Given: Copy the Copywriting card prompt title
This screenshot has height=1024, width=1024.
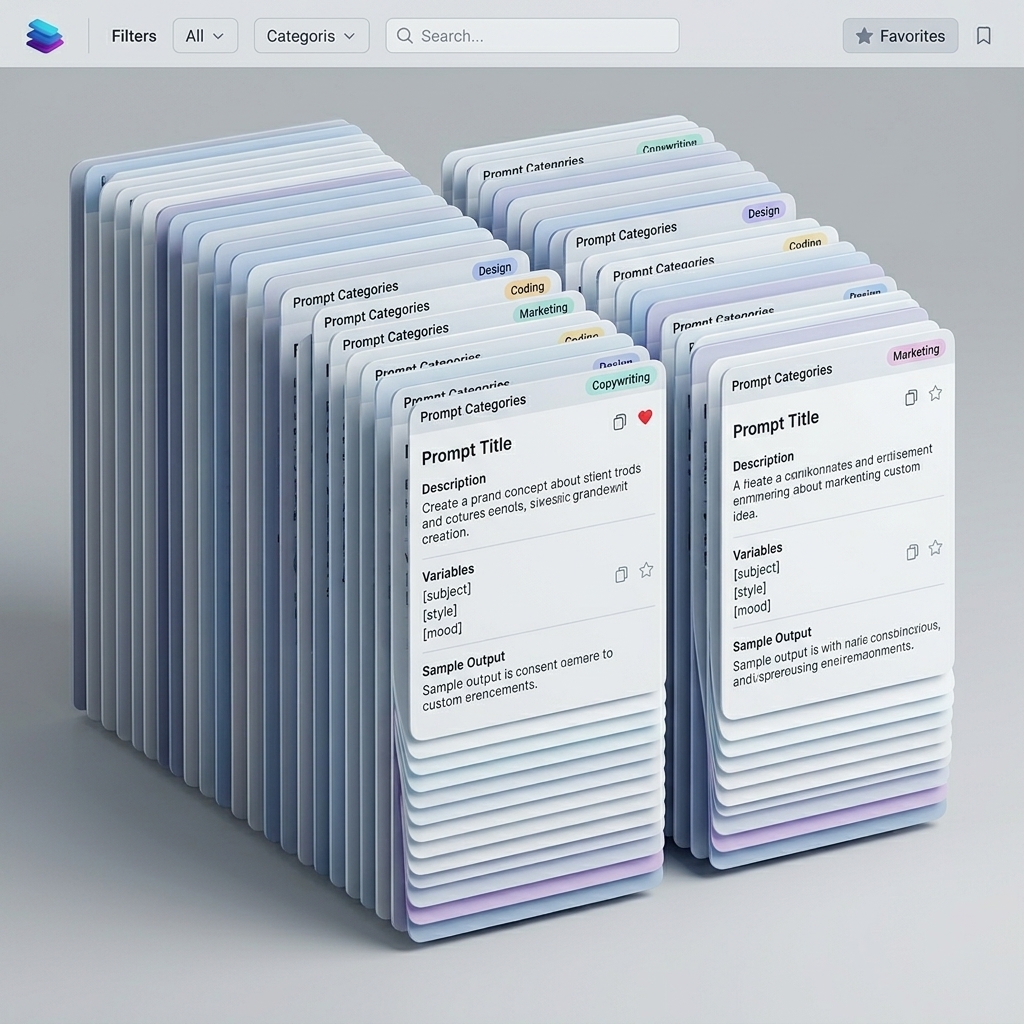Looking at the screenshot, I should [x=620, y=423].
